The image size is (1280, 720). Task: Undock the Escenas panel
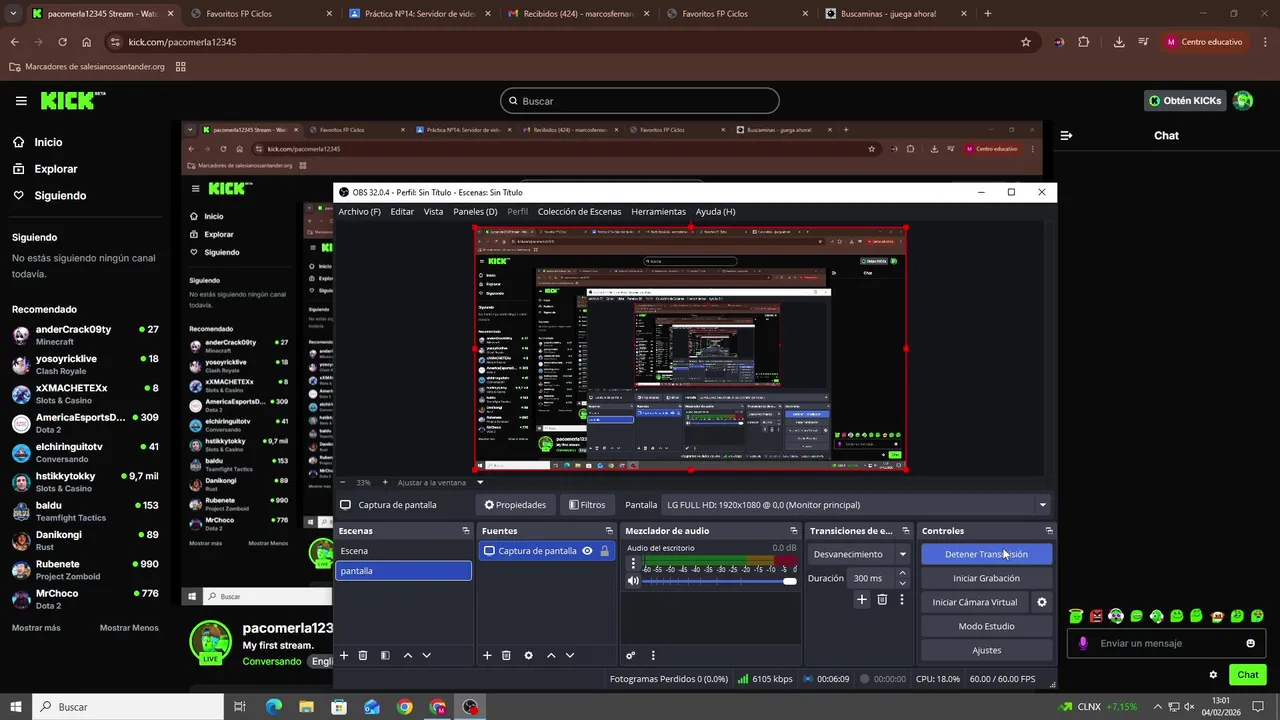point(466,531)
